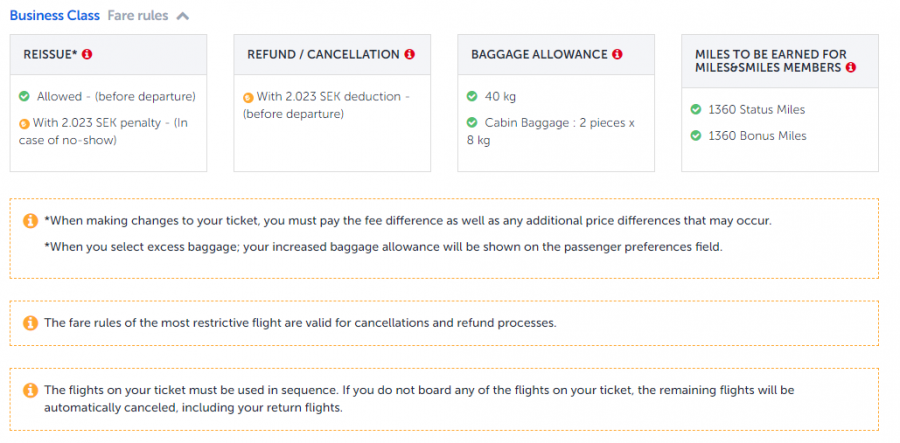The width and height of the screenshot is (900, 443).
Task: Open the BAGGAGE ALLOWANCE info icon
Action: pos(617,54)
